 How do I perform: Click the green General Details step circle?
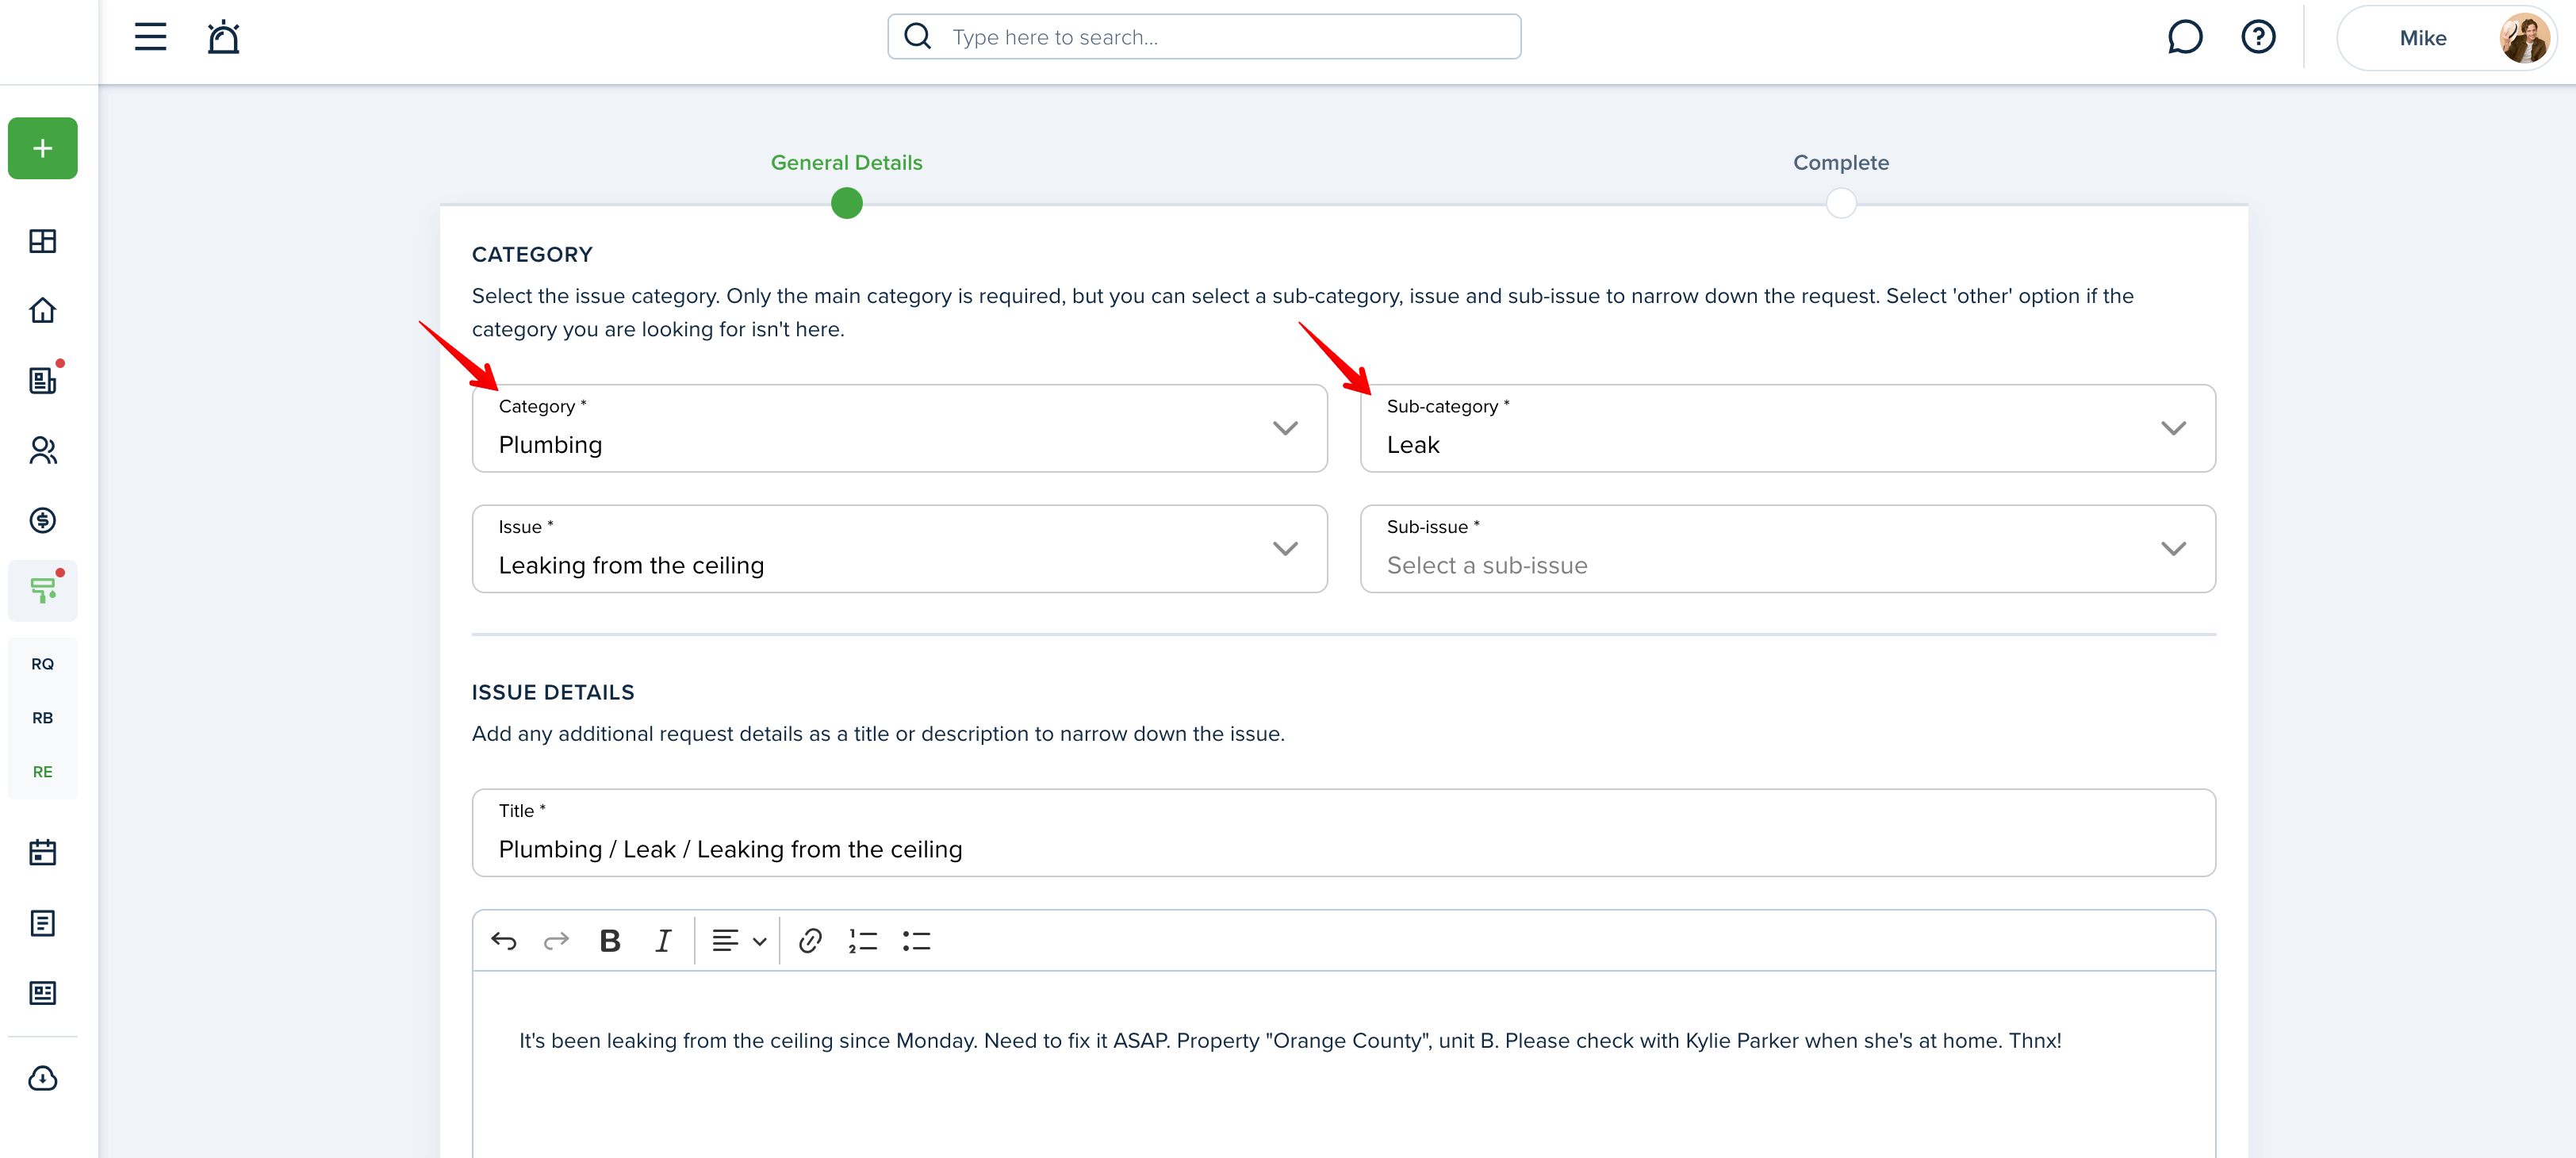(x=846, y=203)
